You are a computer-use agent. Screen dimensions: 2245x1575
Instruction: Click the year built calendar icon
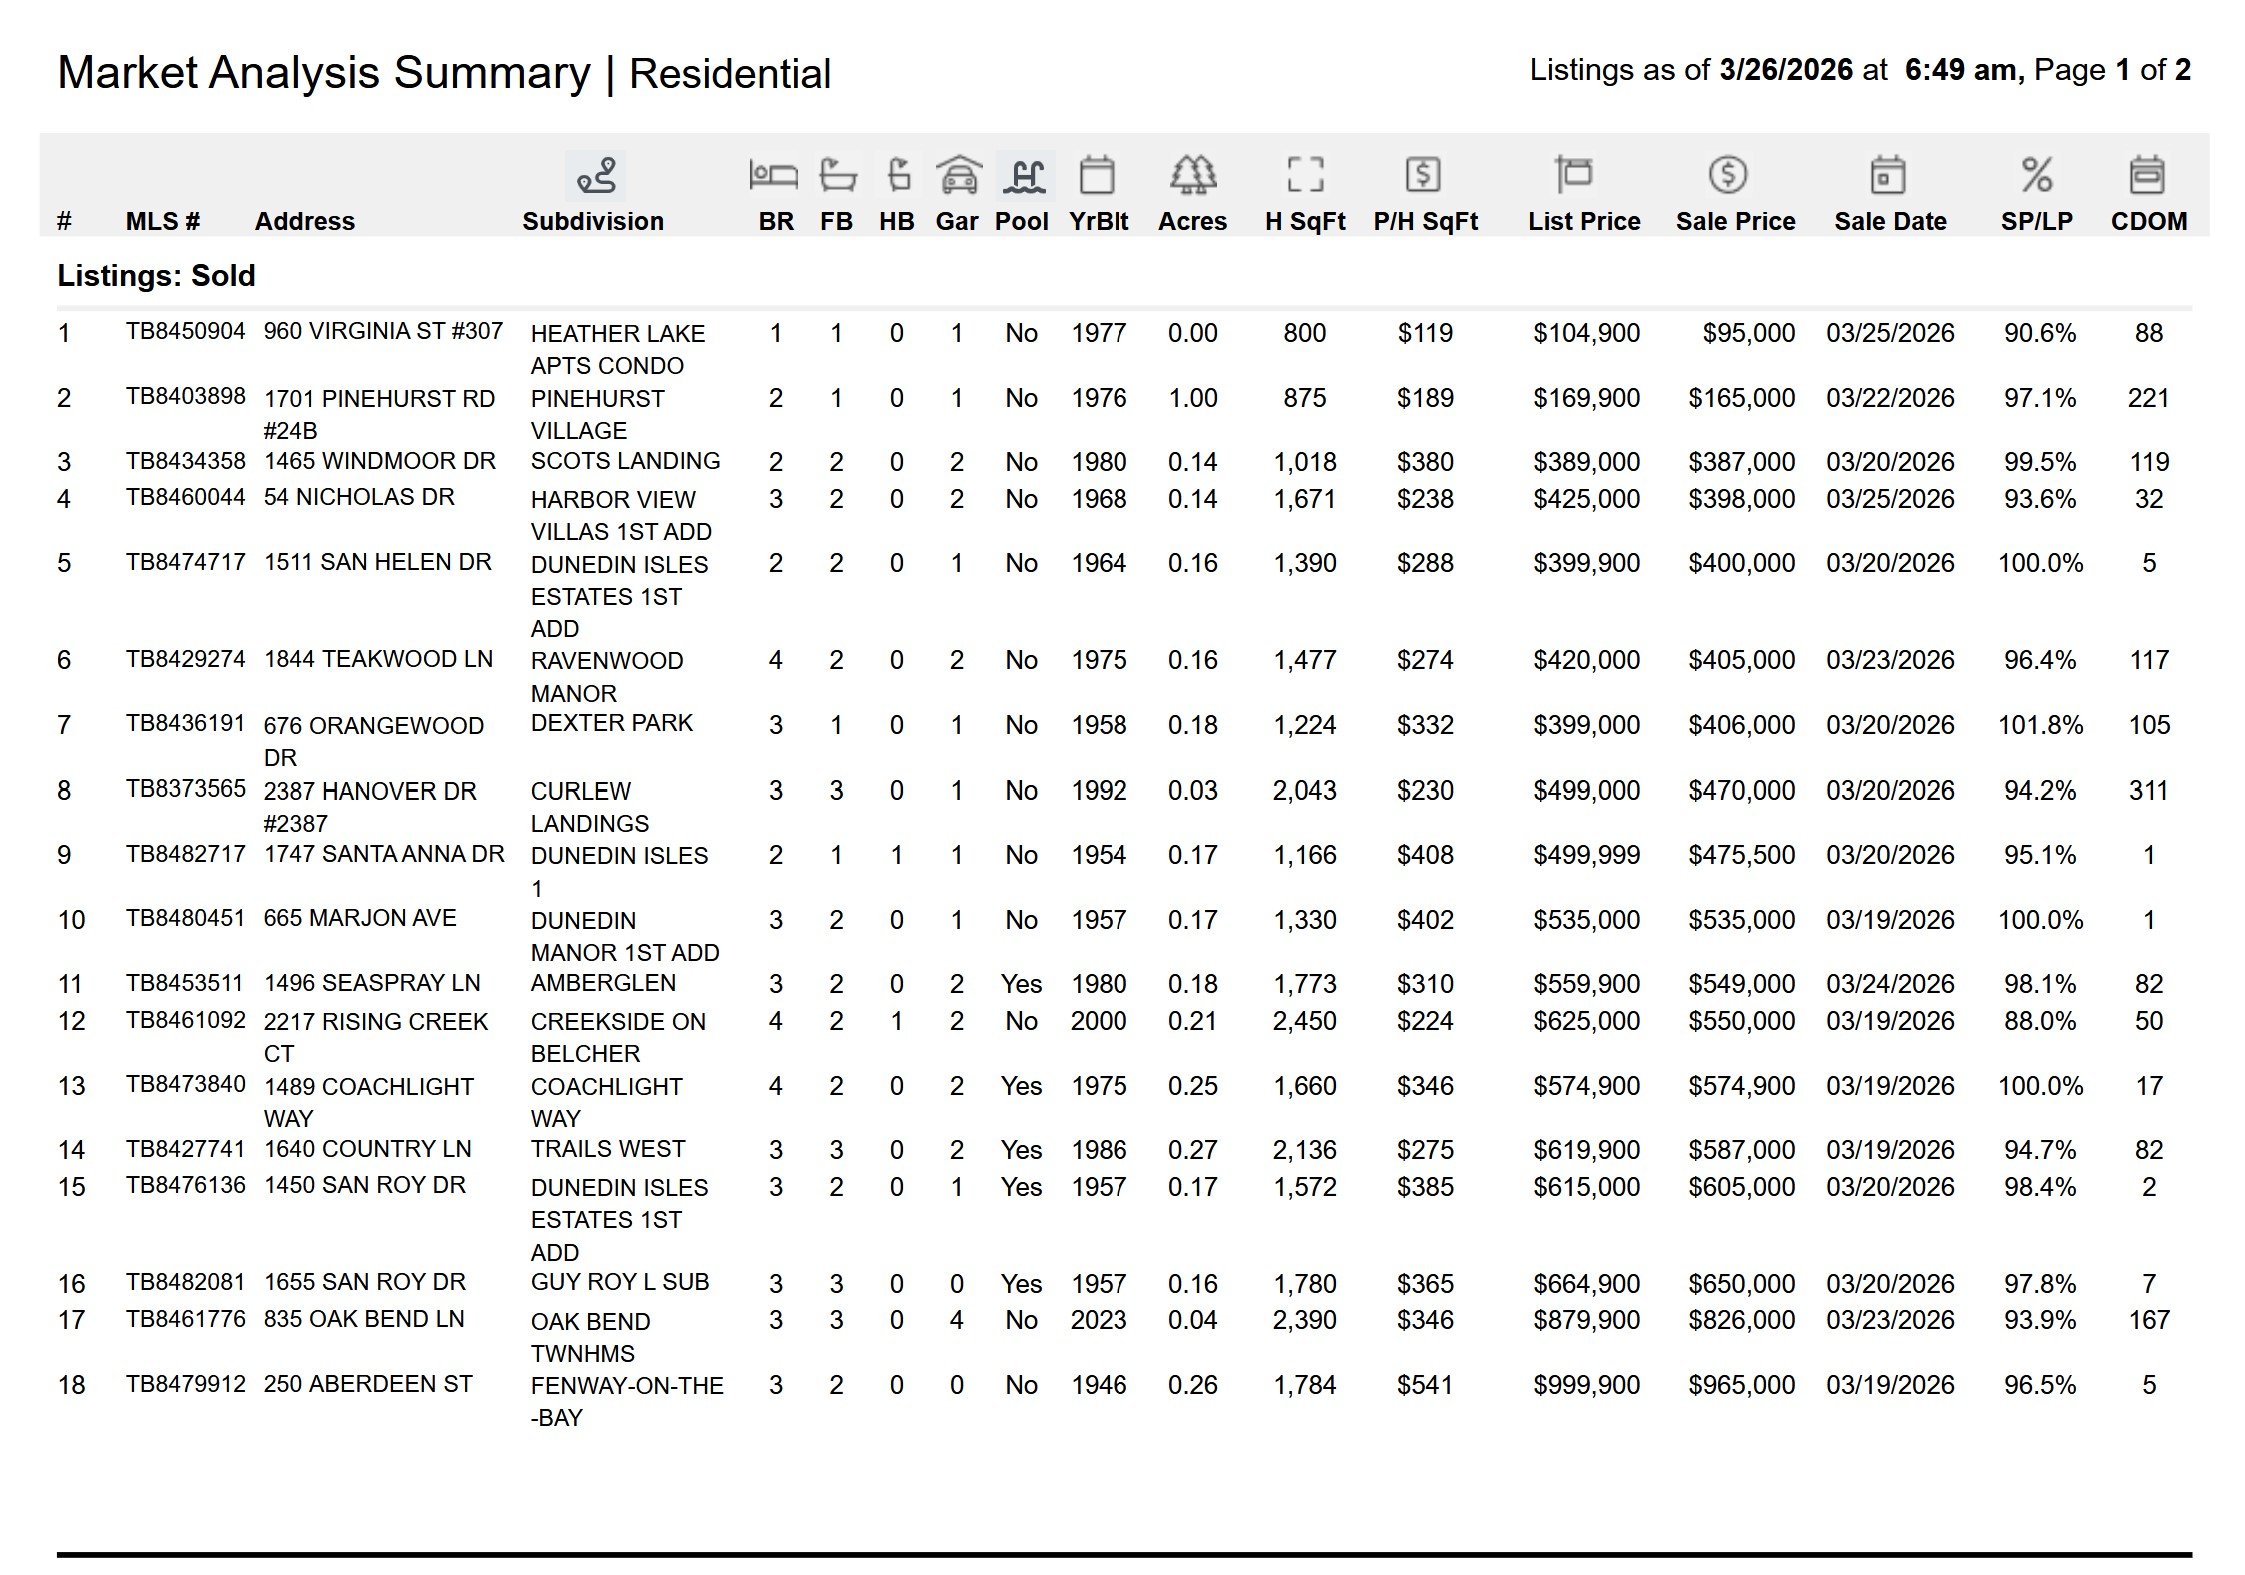[1097, 175]
